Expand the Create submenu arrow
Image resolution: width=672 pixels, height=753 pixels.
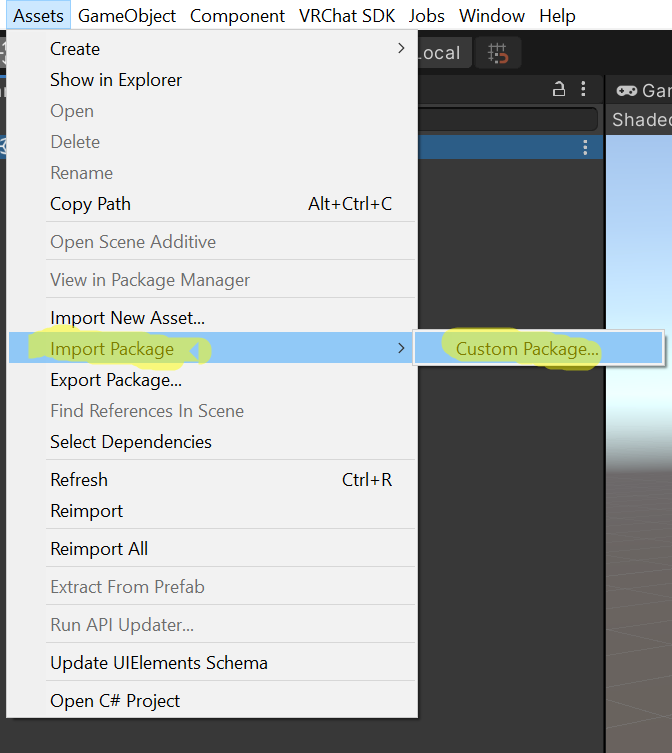coord(401,49)
